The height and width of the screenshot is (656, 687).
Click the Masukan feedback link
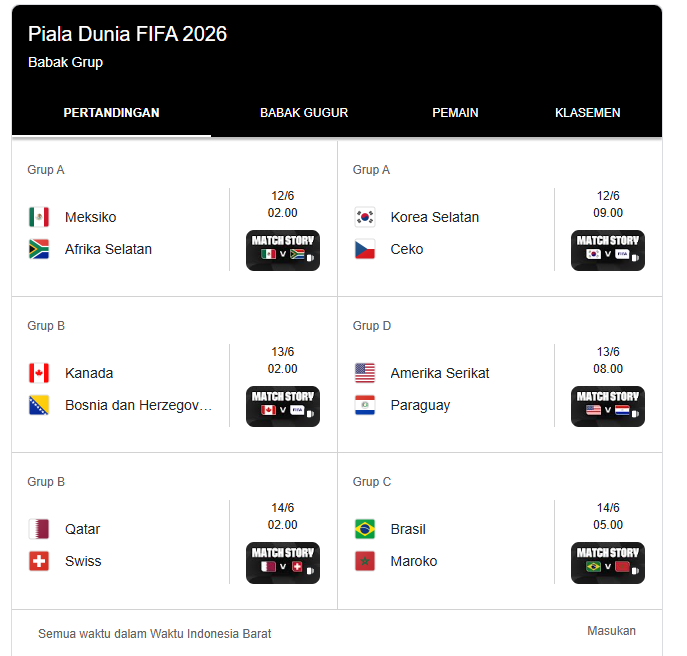click(x=611, y=631)
